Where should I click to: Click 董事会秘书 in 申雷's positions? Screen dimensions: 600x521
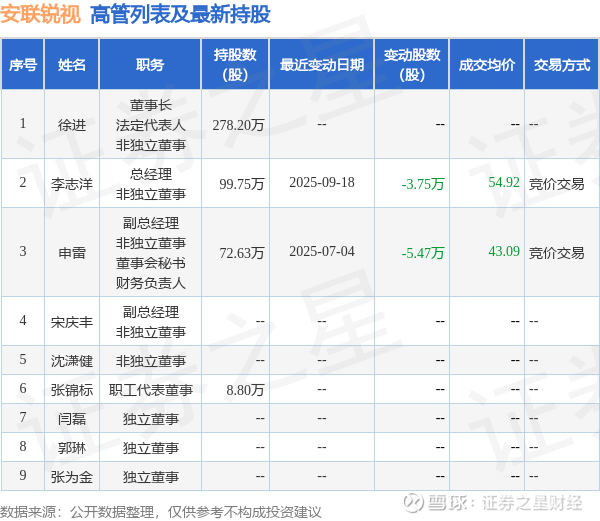[x=151, y=263]
